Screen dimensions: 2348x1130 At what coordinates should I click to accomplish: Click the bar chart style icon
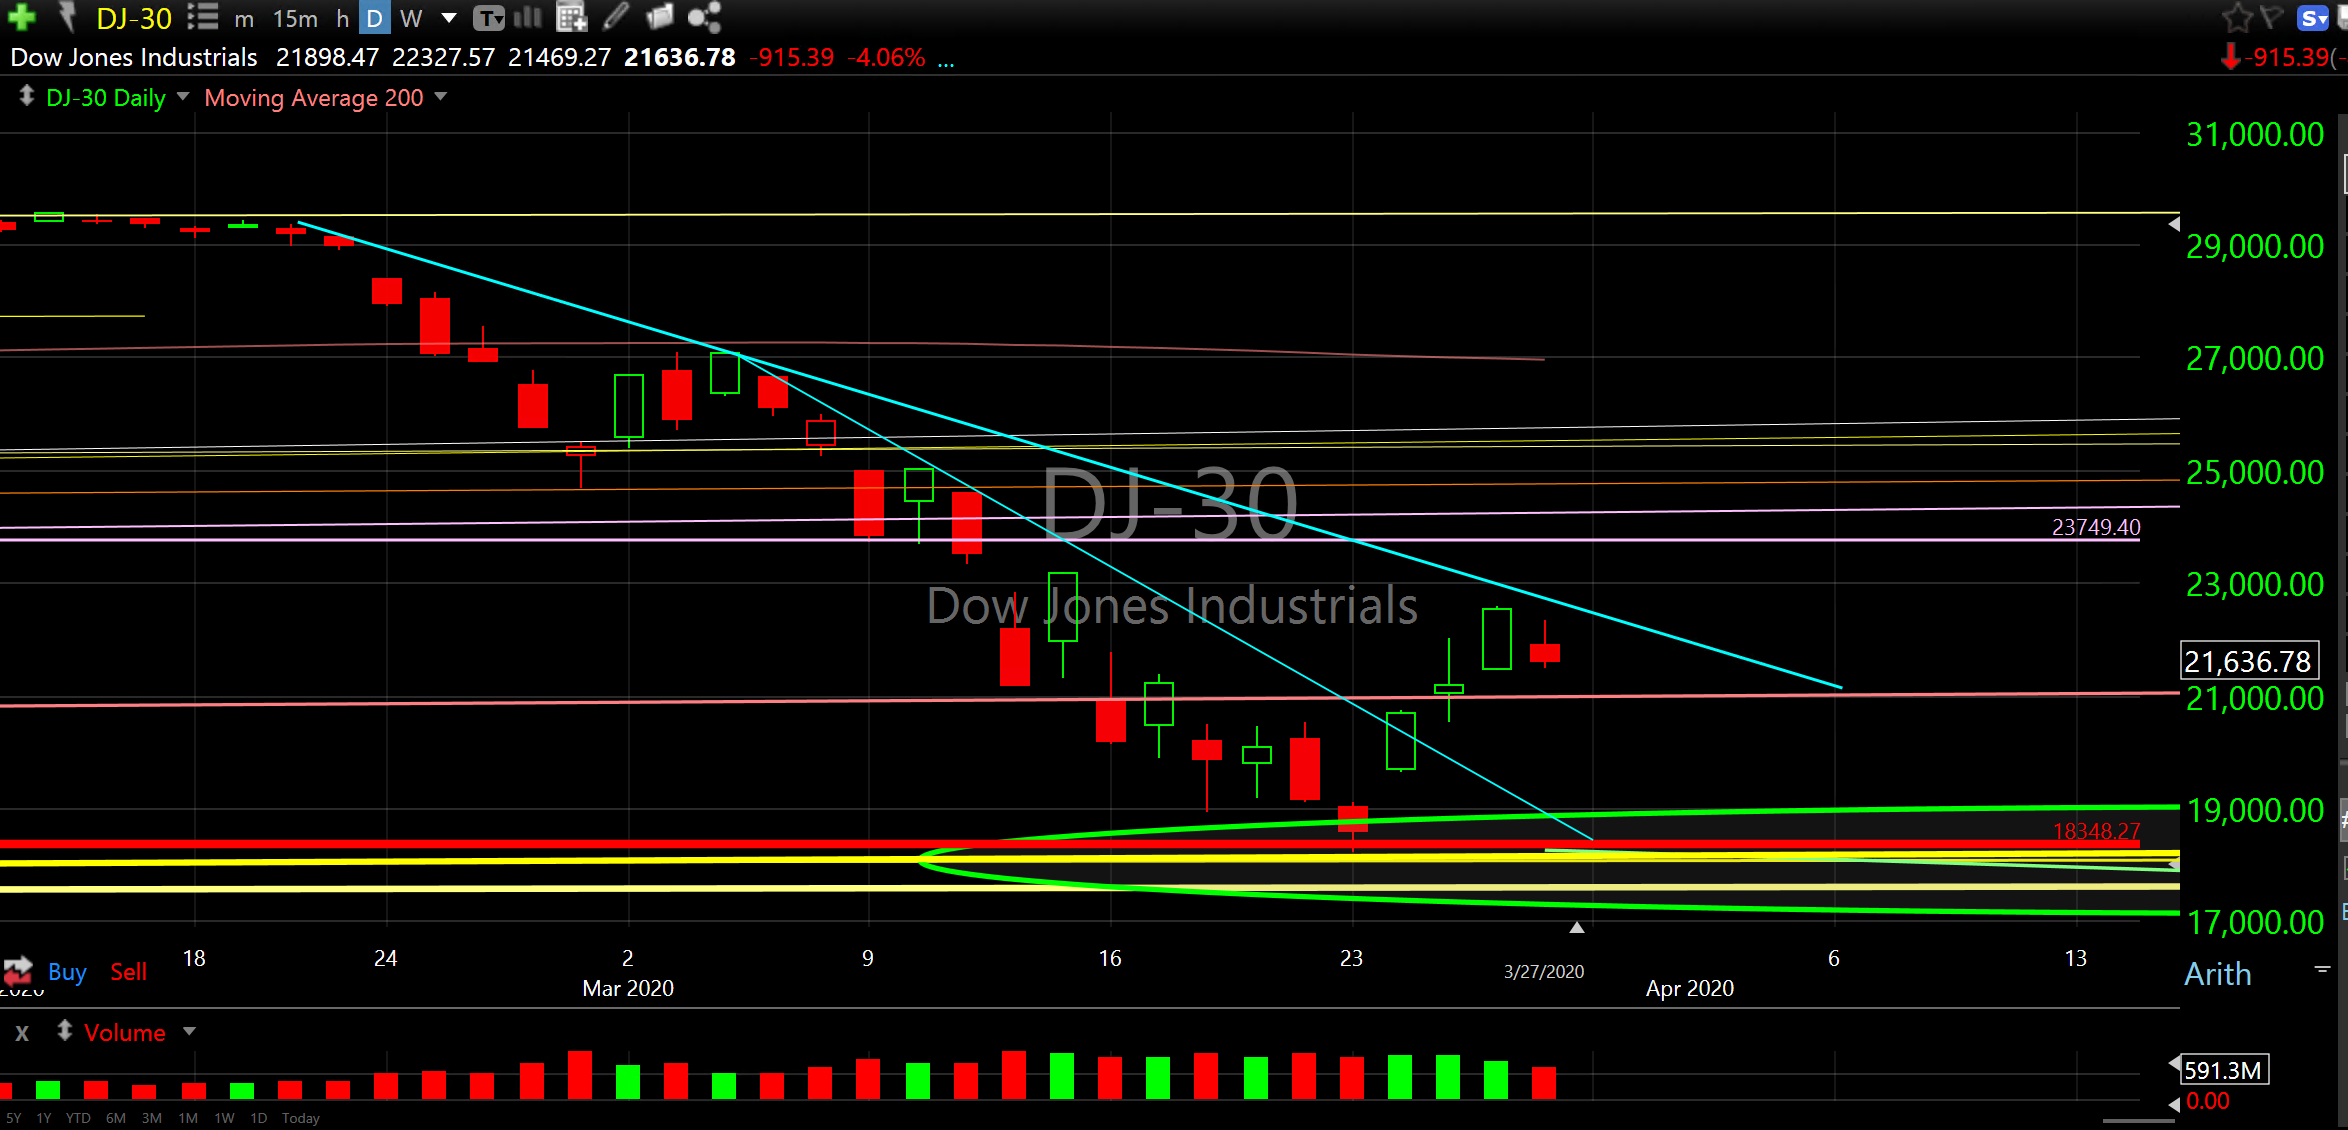pyautogui.click(x=527, y=17)
